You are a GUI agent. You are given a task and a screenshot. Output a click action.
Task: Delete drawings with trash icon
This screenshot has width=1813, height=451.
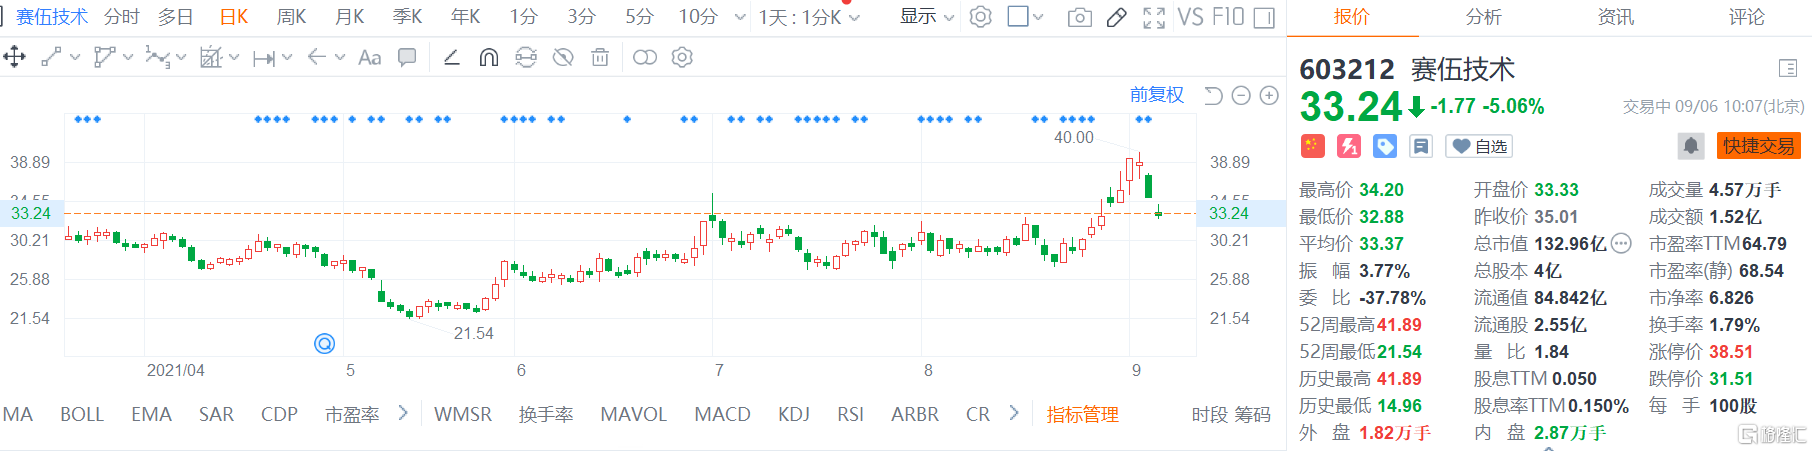pos(600,57)
